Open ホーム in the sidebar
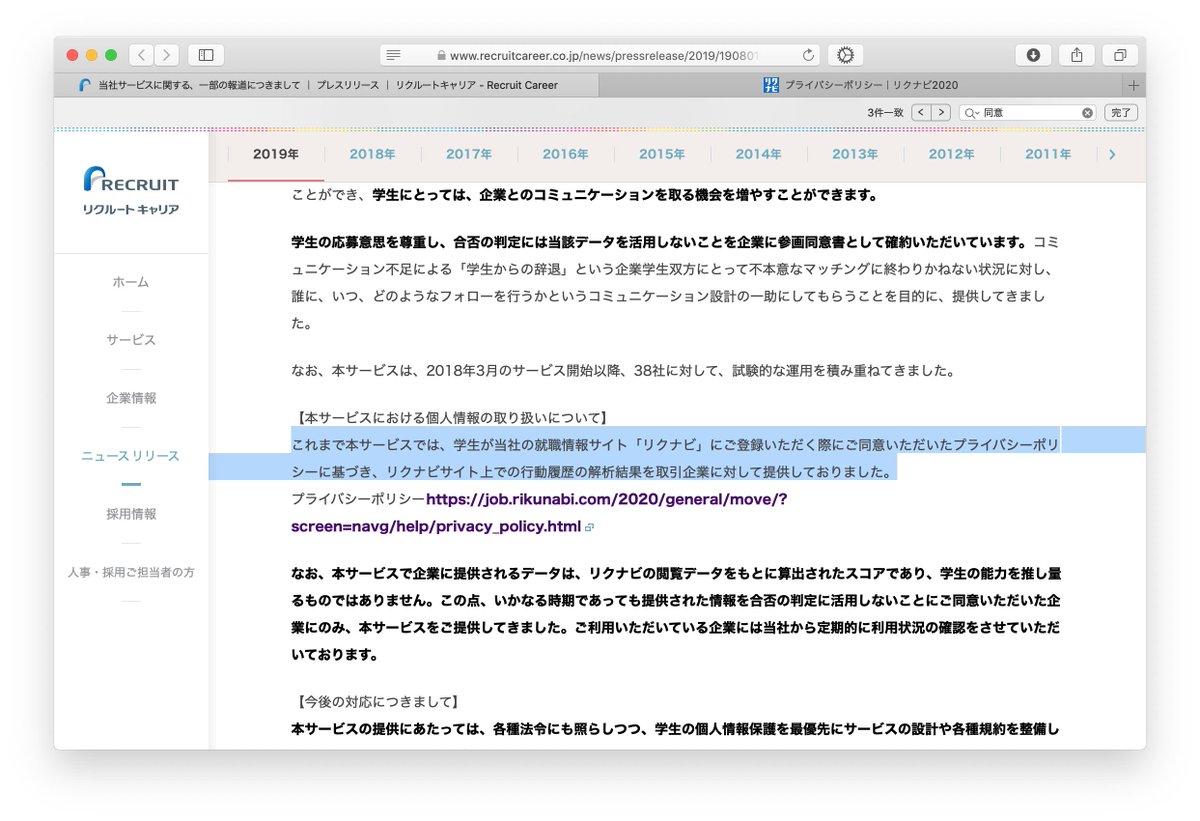The width and height of the screenshot is (1200, 821). click(x=131, y=282)
